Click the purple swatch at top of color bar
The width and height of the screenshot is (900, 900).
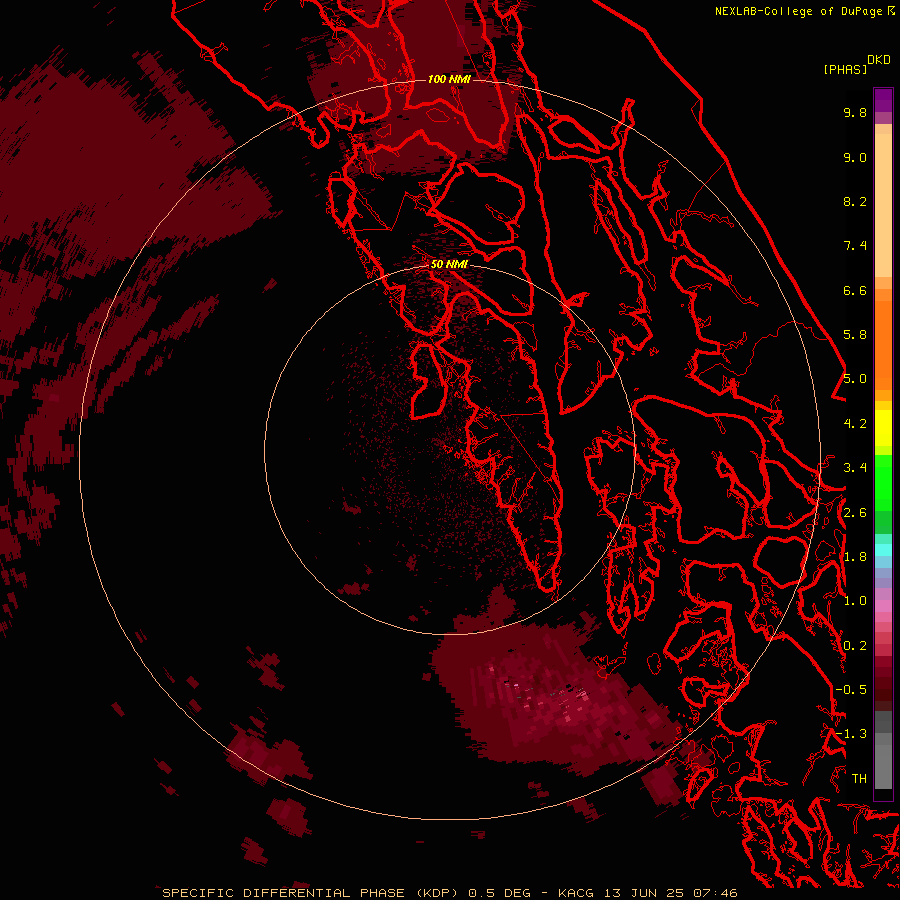pos(883,100)
